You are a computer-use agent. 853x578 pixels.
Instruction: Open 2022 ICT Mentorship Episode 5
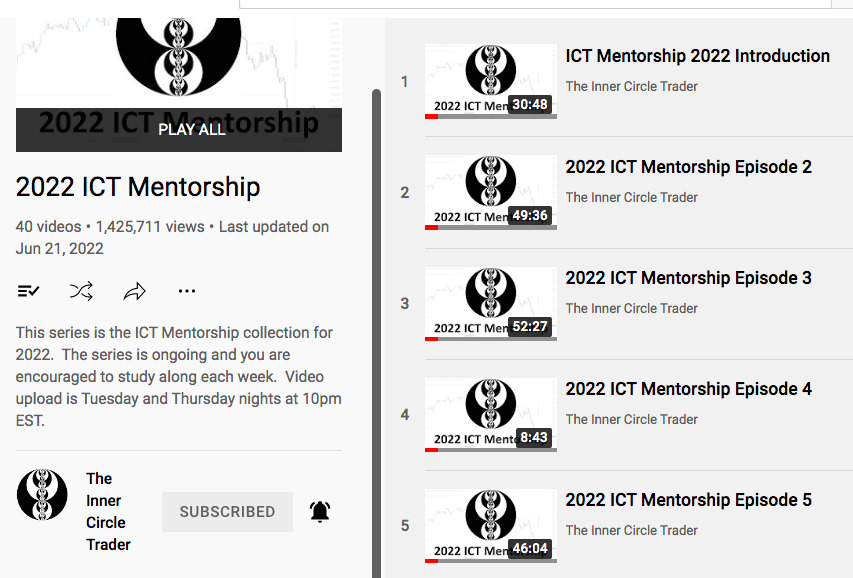pos(688,499)
